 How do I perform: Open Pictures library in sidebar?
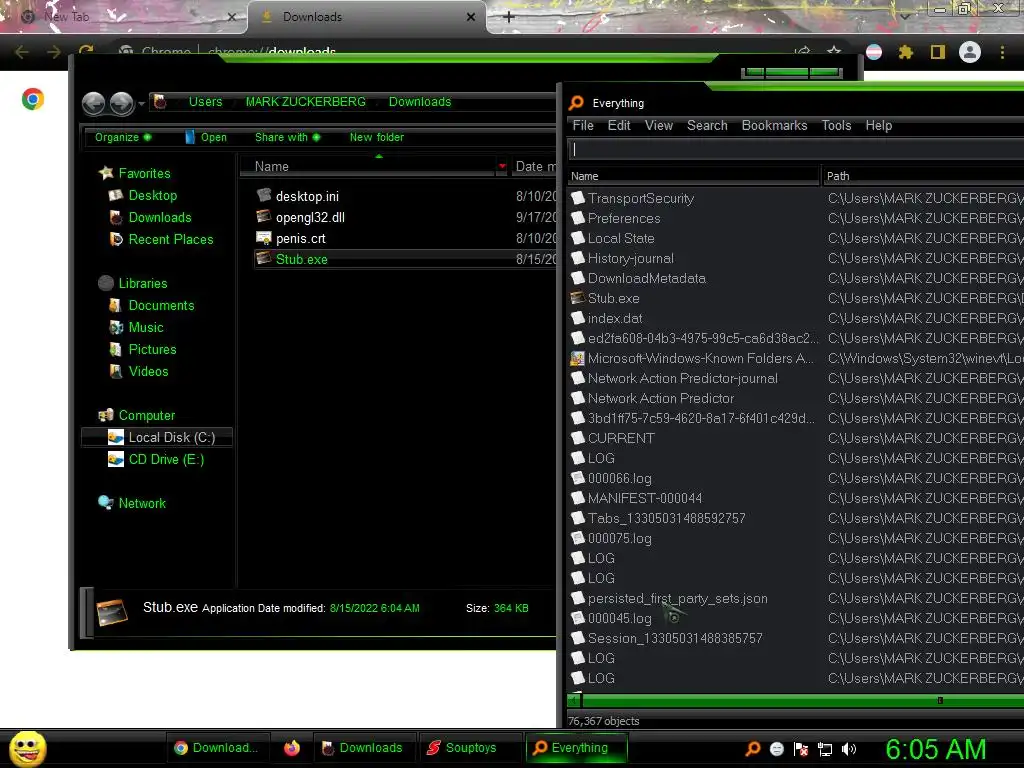click(152, 349)
